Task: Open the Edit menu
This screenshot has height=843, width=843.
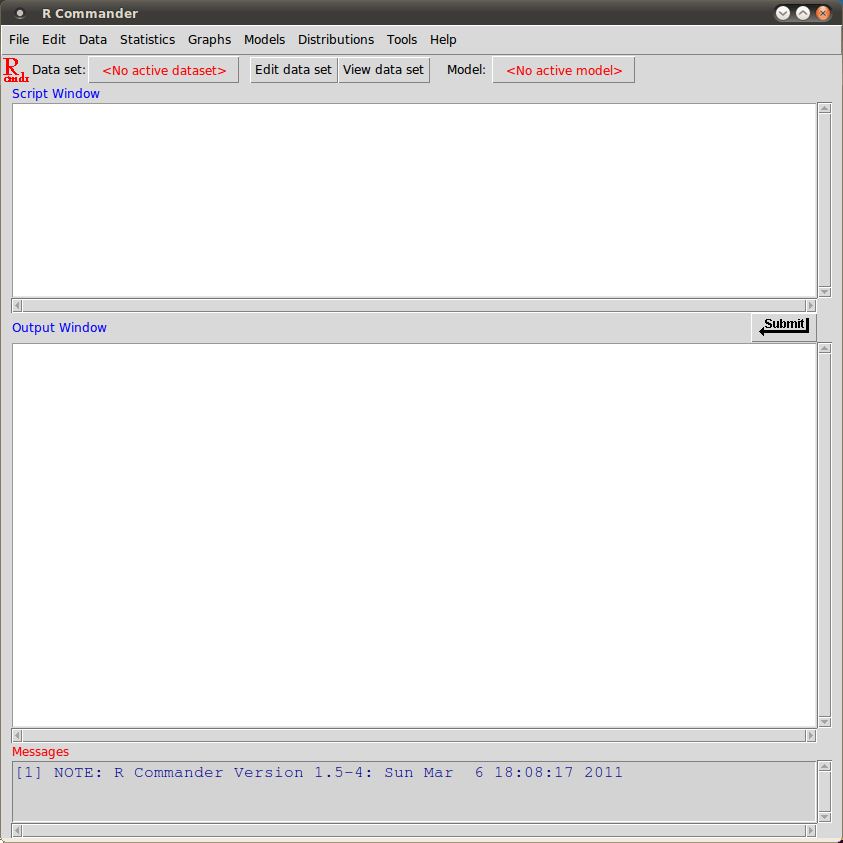Action: click(54, 40)
